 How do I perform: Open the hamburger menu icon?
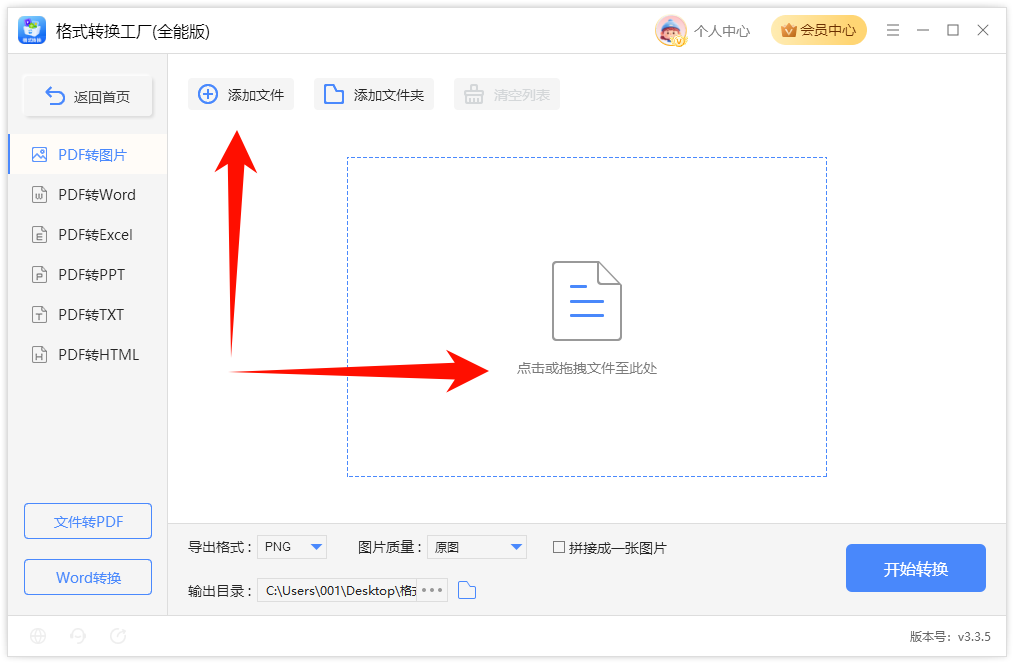click(893, 30)
